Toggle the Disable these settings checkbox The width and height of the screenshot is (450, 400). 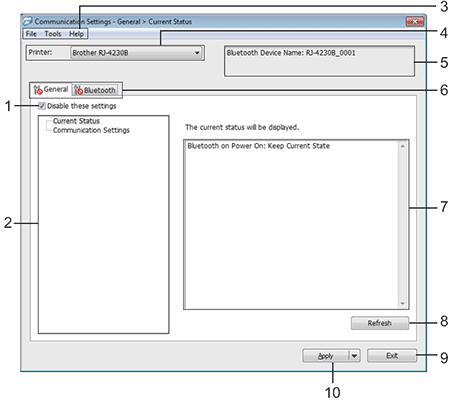[42, 106]
